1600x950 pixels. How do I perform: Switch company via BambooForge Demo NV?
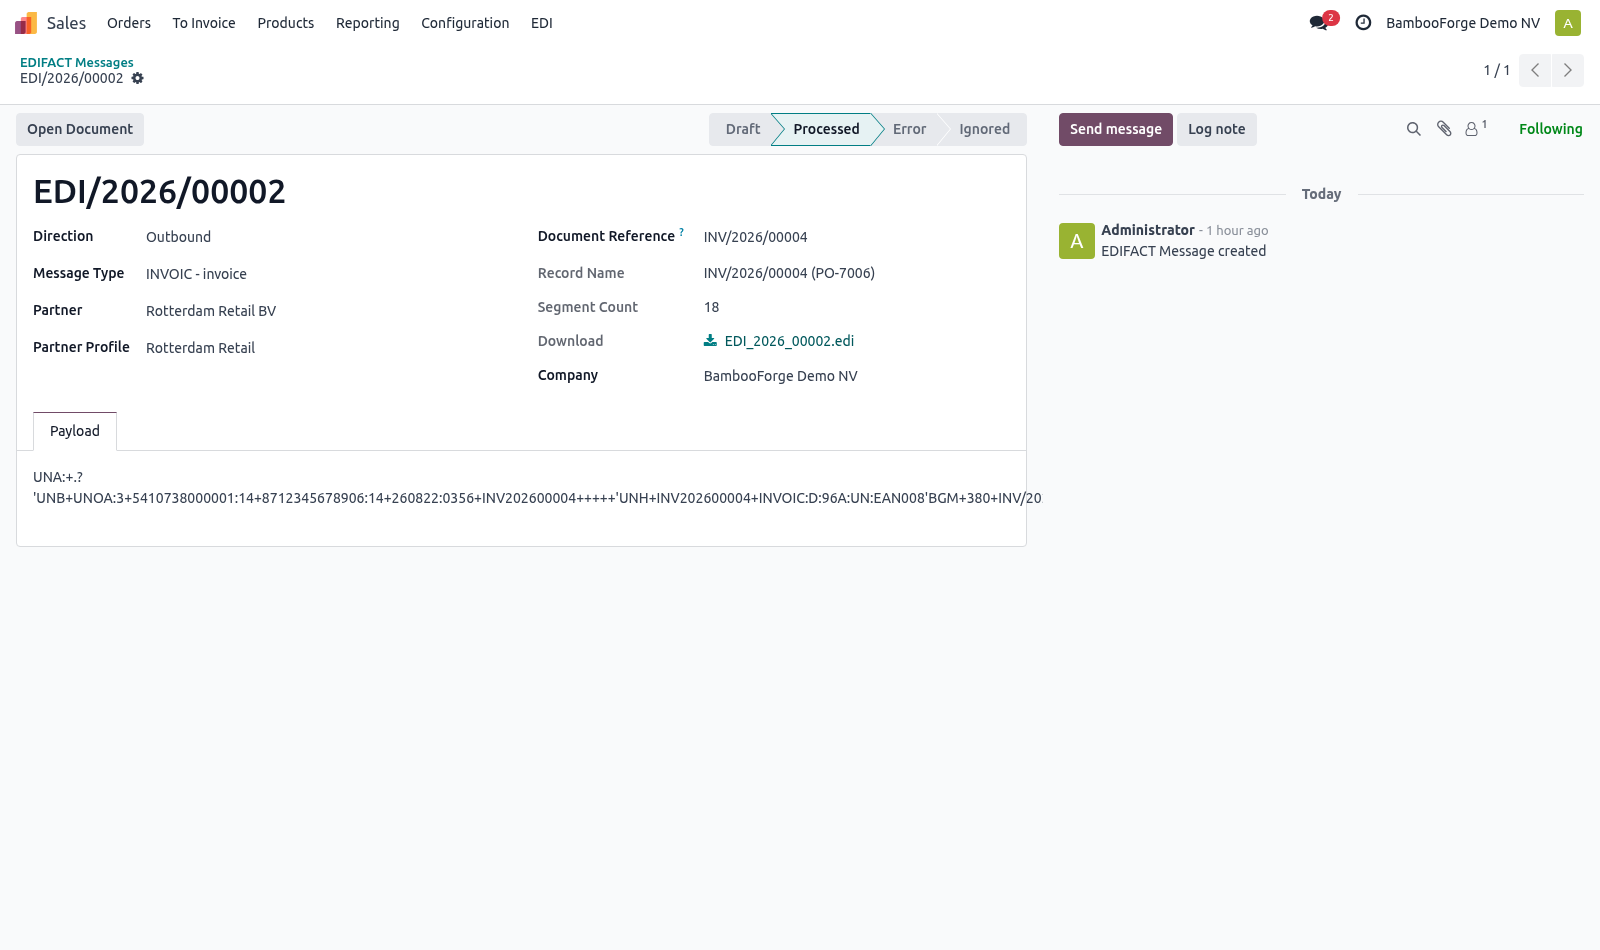click(x=1463, y=23)
